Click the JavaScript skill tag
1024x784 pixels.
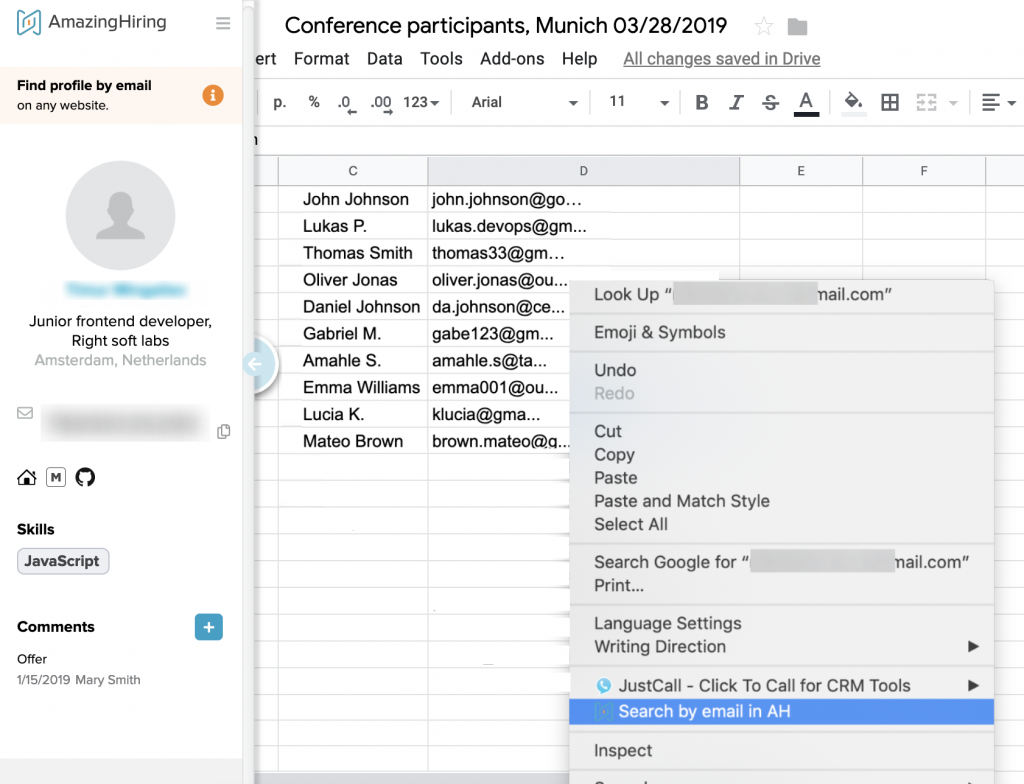click(63, 561)
